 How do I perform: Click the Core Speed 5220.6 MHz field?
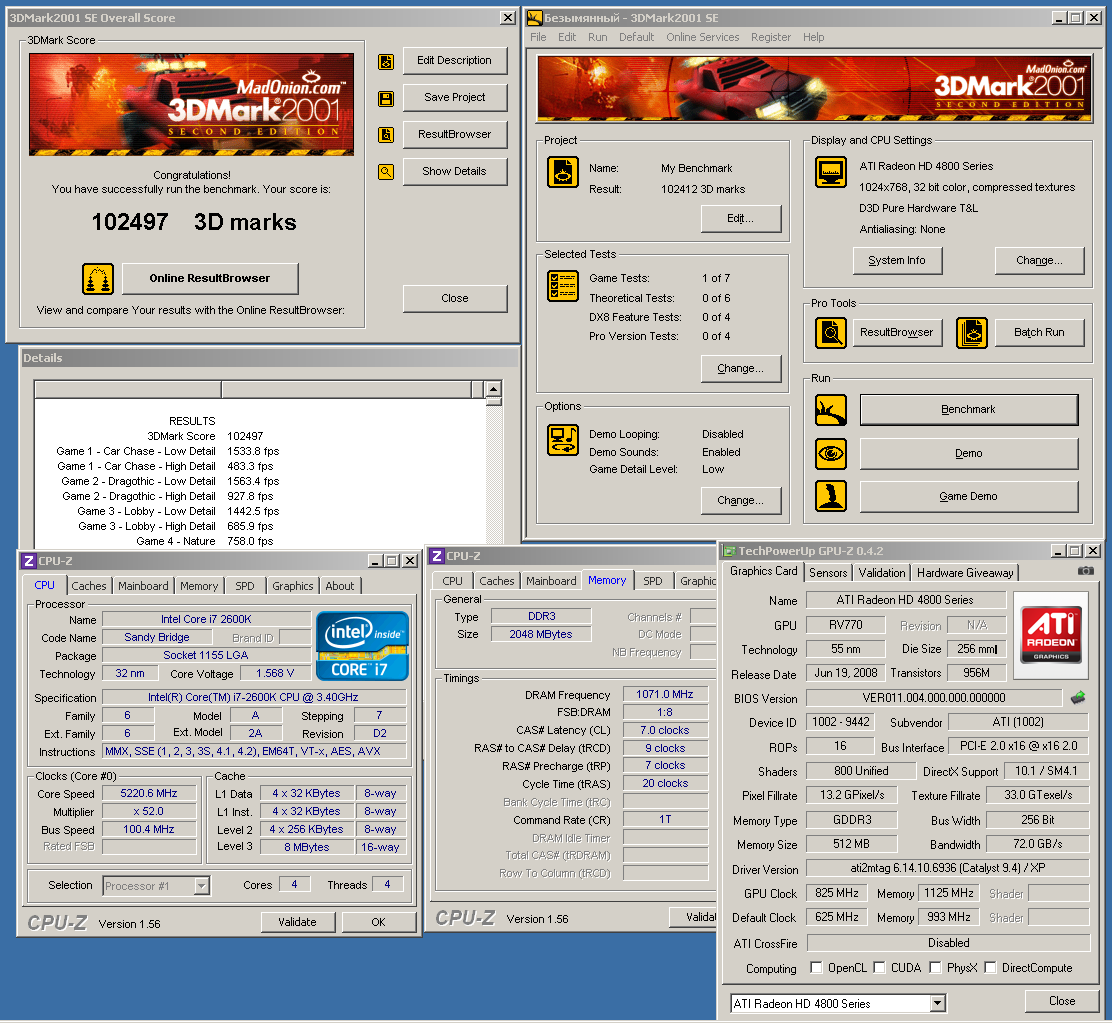point(149,793)
